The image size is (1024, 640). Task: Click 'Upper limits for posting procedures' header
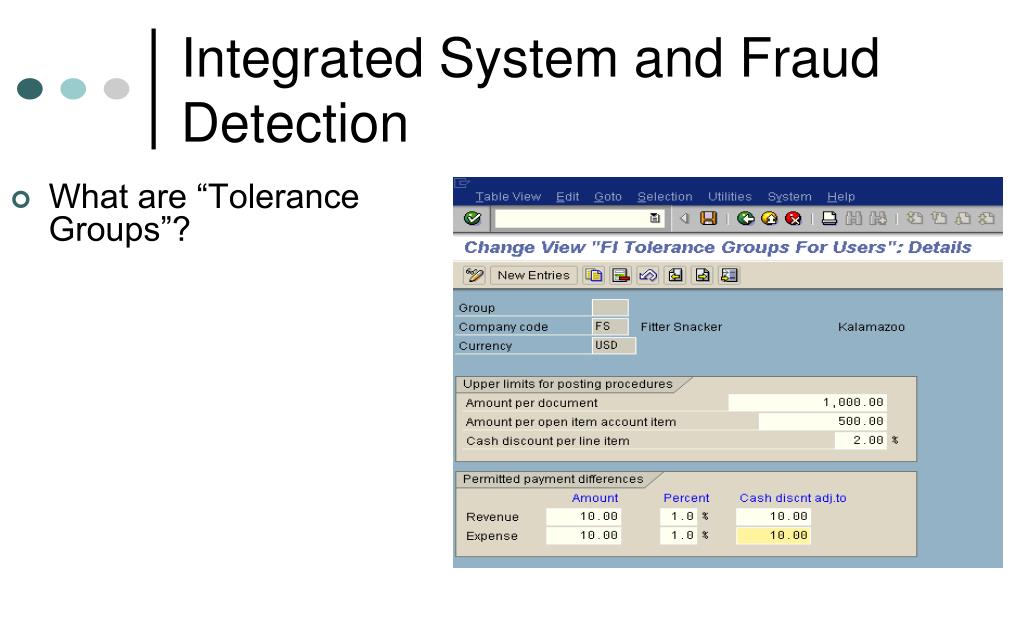click(568, 384)
